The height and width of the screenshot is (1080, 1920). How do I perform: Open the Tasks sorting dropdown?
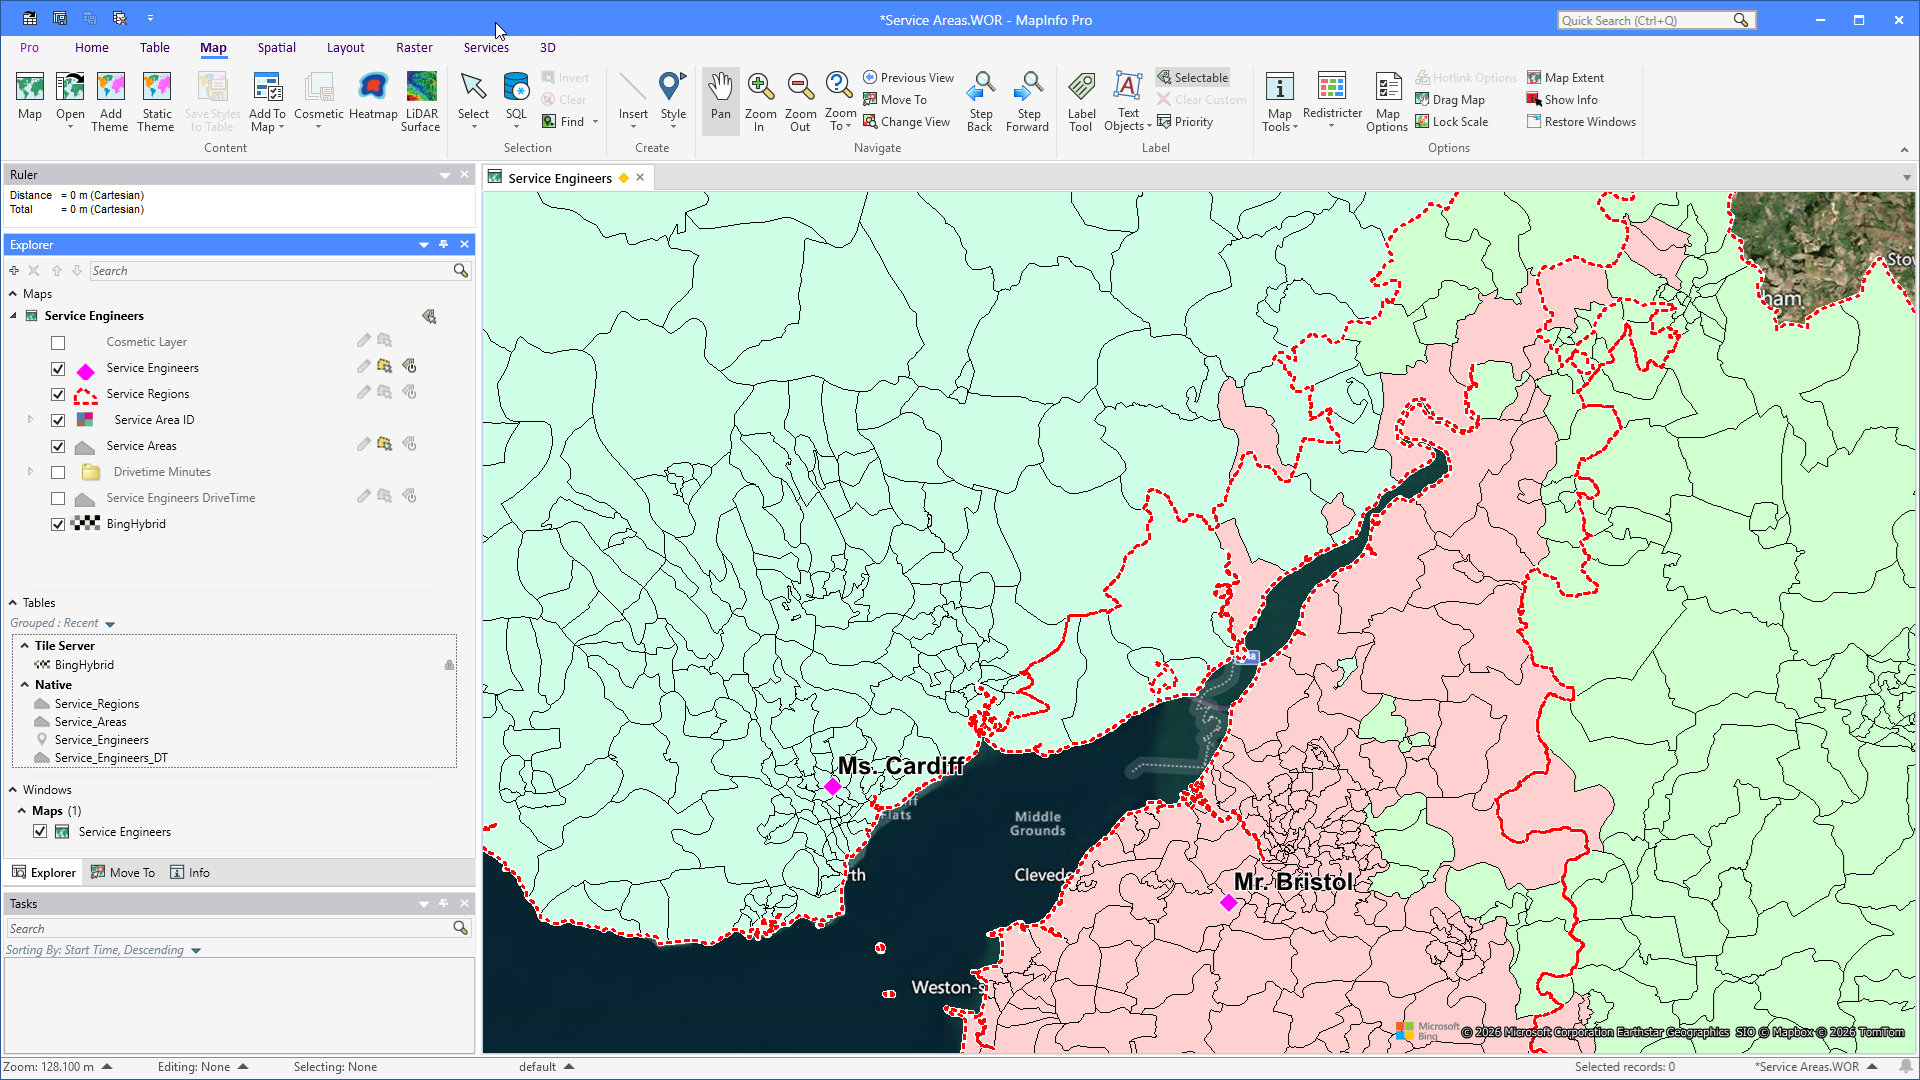coord(196,951)
